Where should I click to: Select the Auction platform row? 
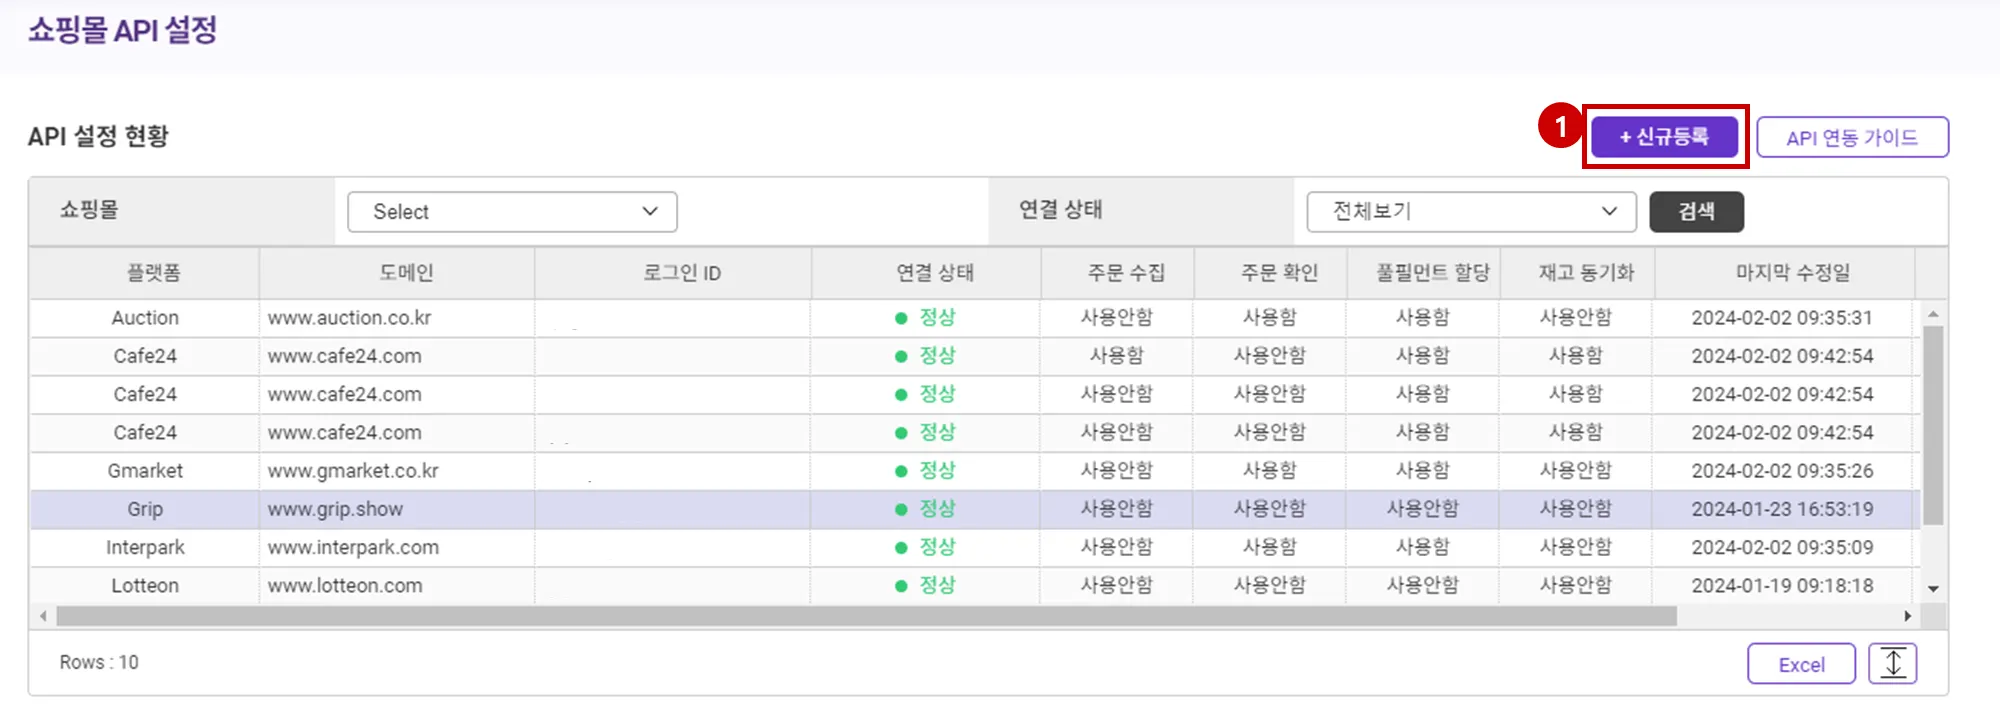click(x=145, y=318)
